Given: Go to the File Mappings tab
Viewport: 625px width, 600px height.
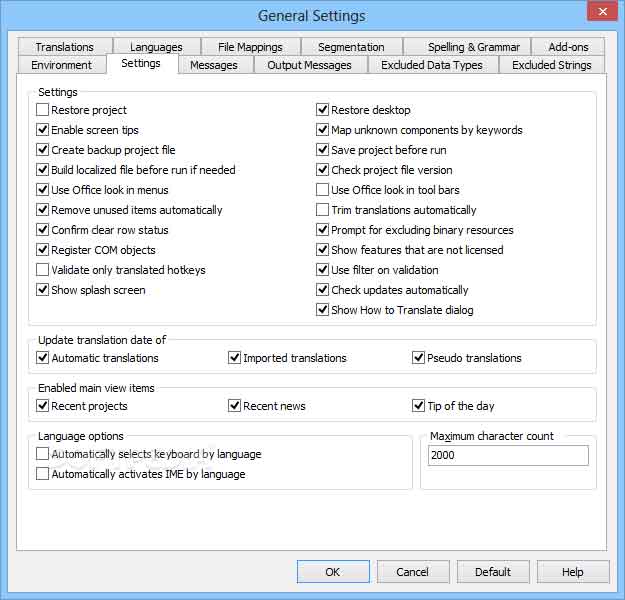Looking at the screenshot, I should click(x=249, y=47).
